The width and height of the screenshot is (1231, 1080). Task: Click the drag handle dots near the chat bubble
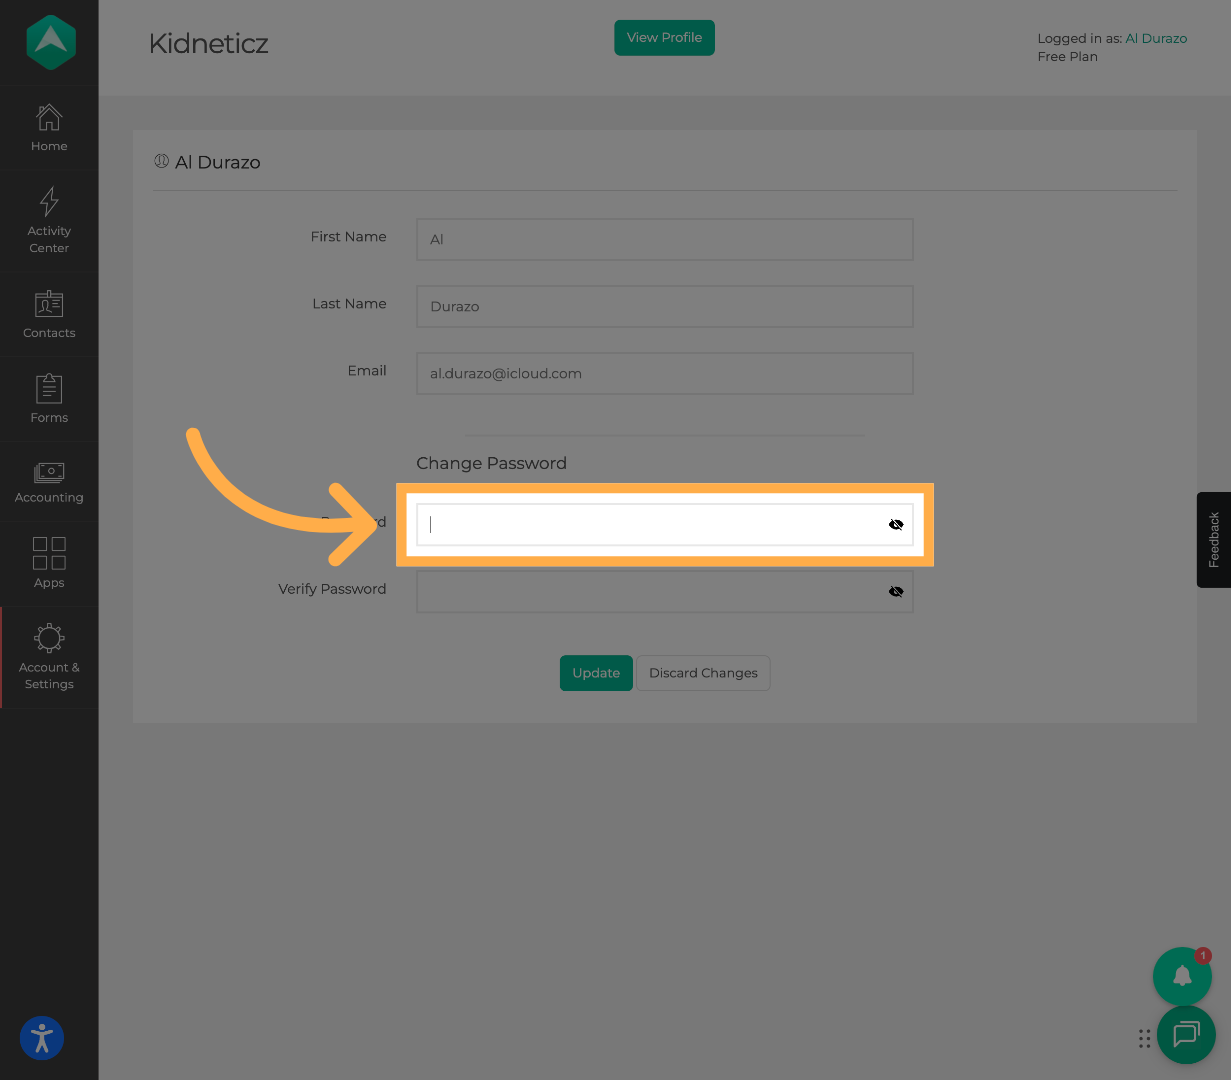click(x=1144, y=1038)
